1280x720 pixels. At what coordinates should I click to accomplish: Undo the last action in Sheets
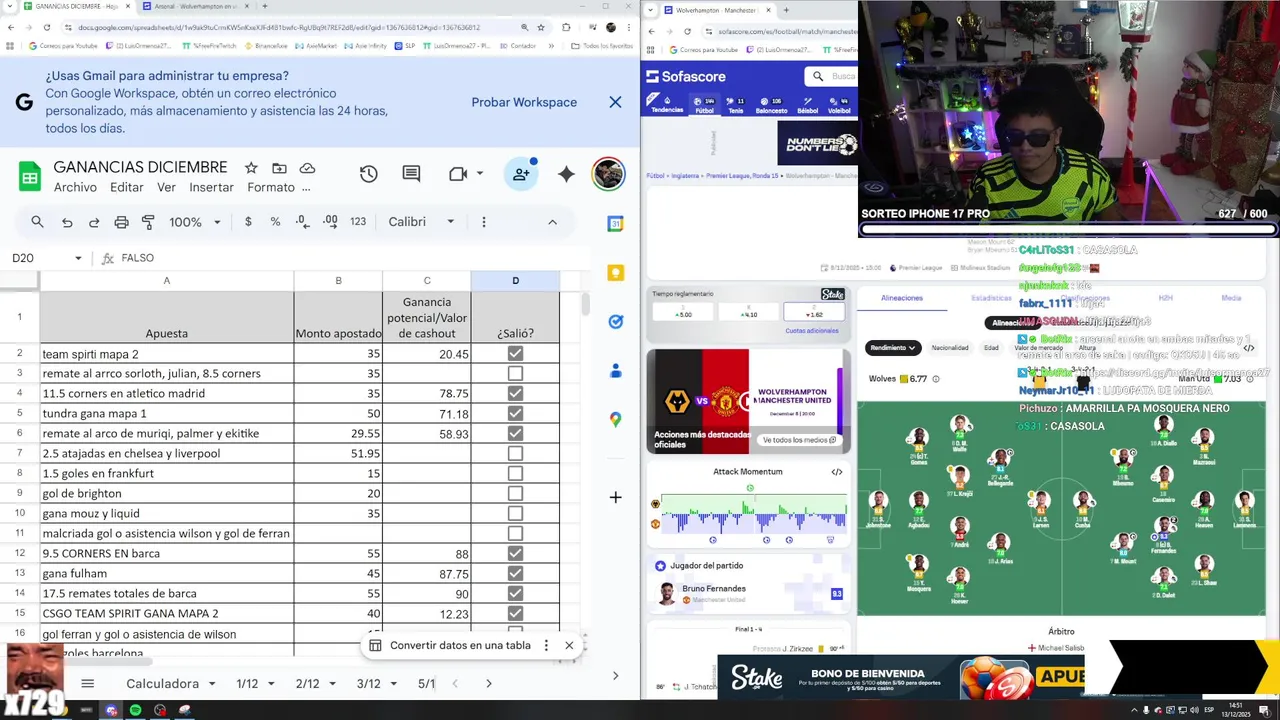coord(67,222)
